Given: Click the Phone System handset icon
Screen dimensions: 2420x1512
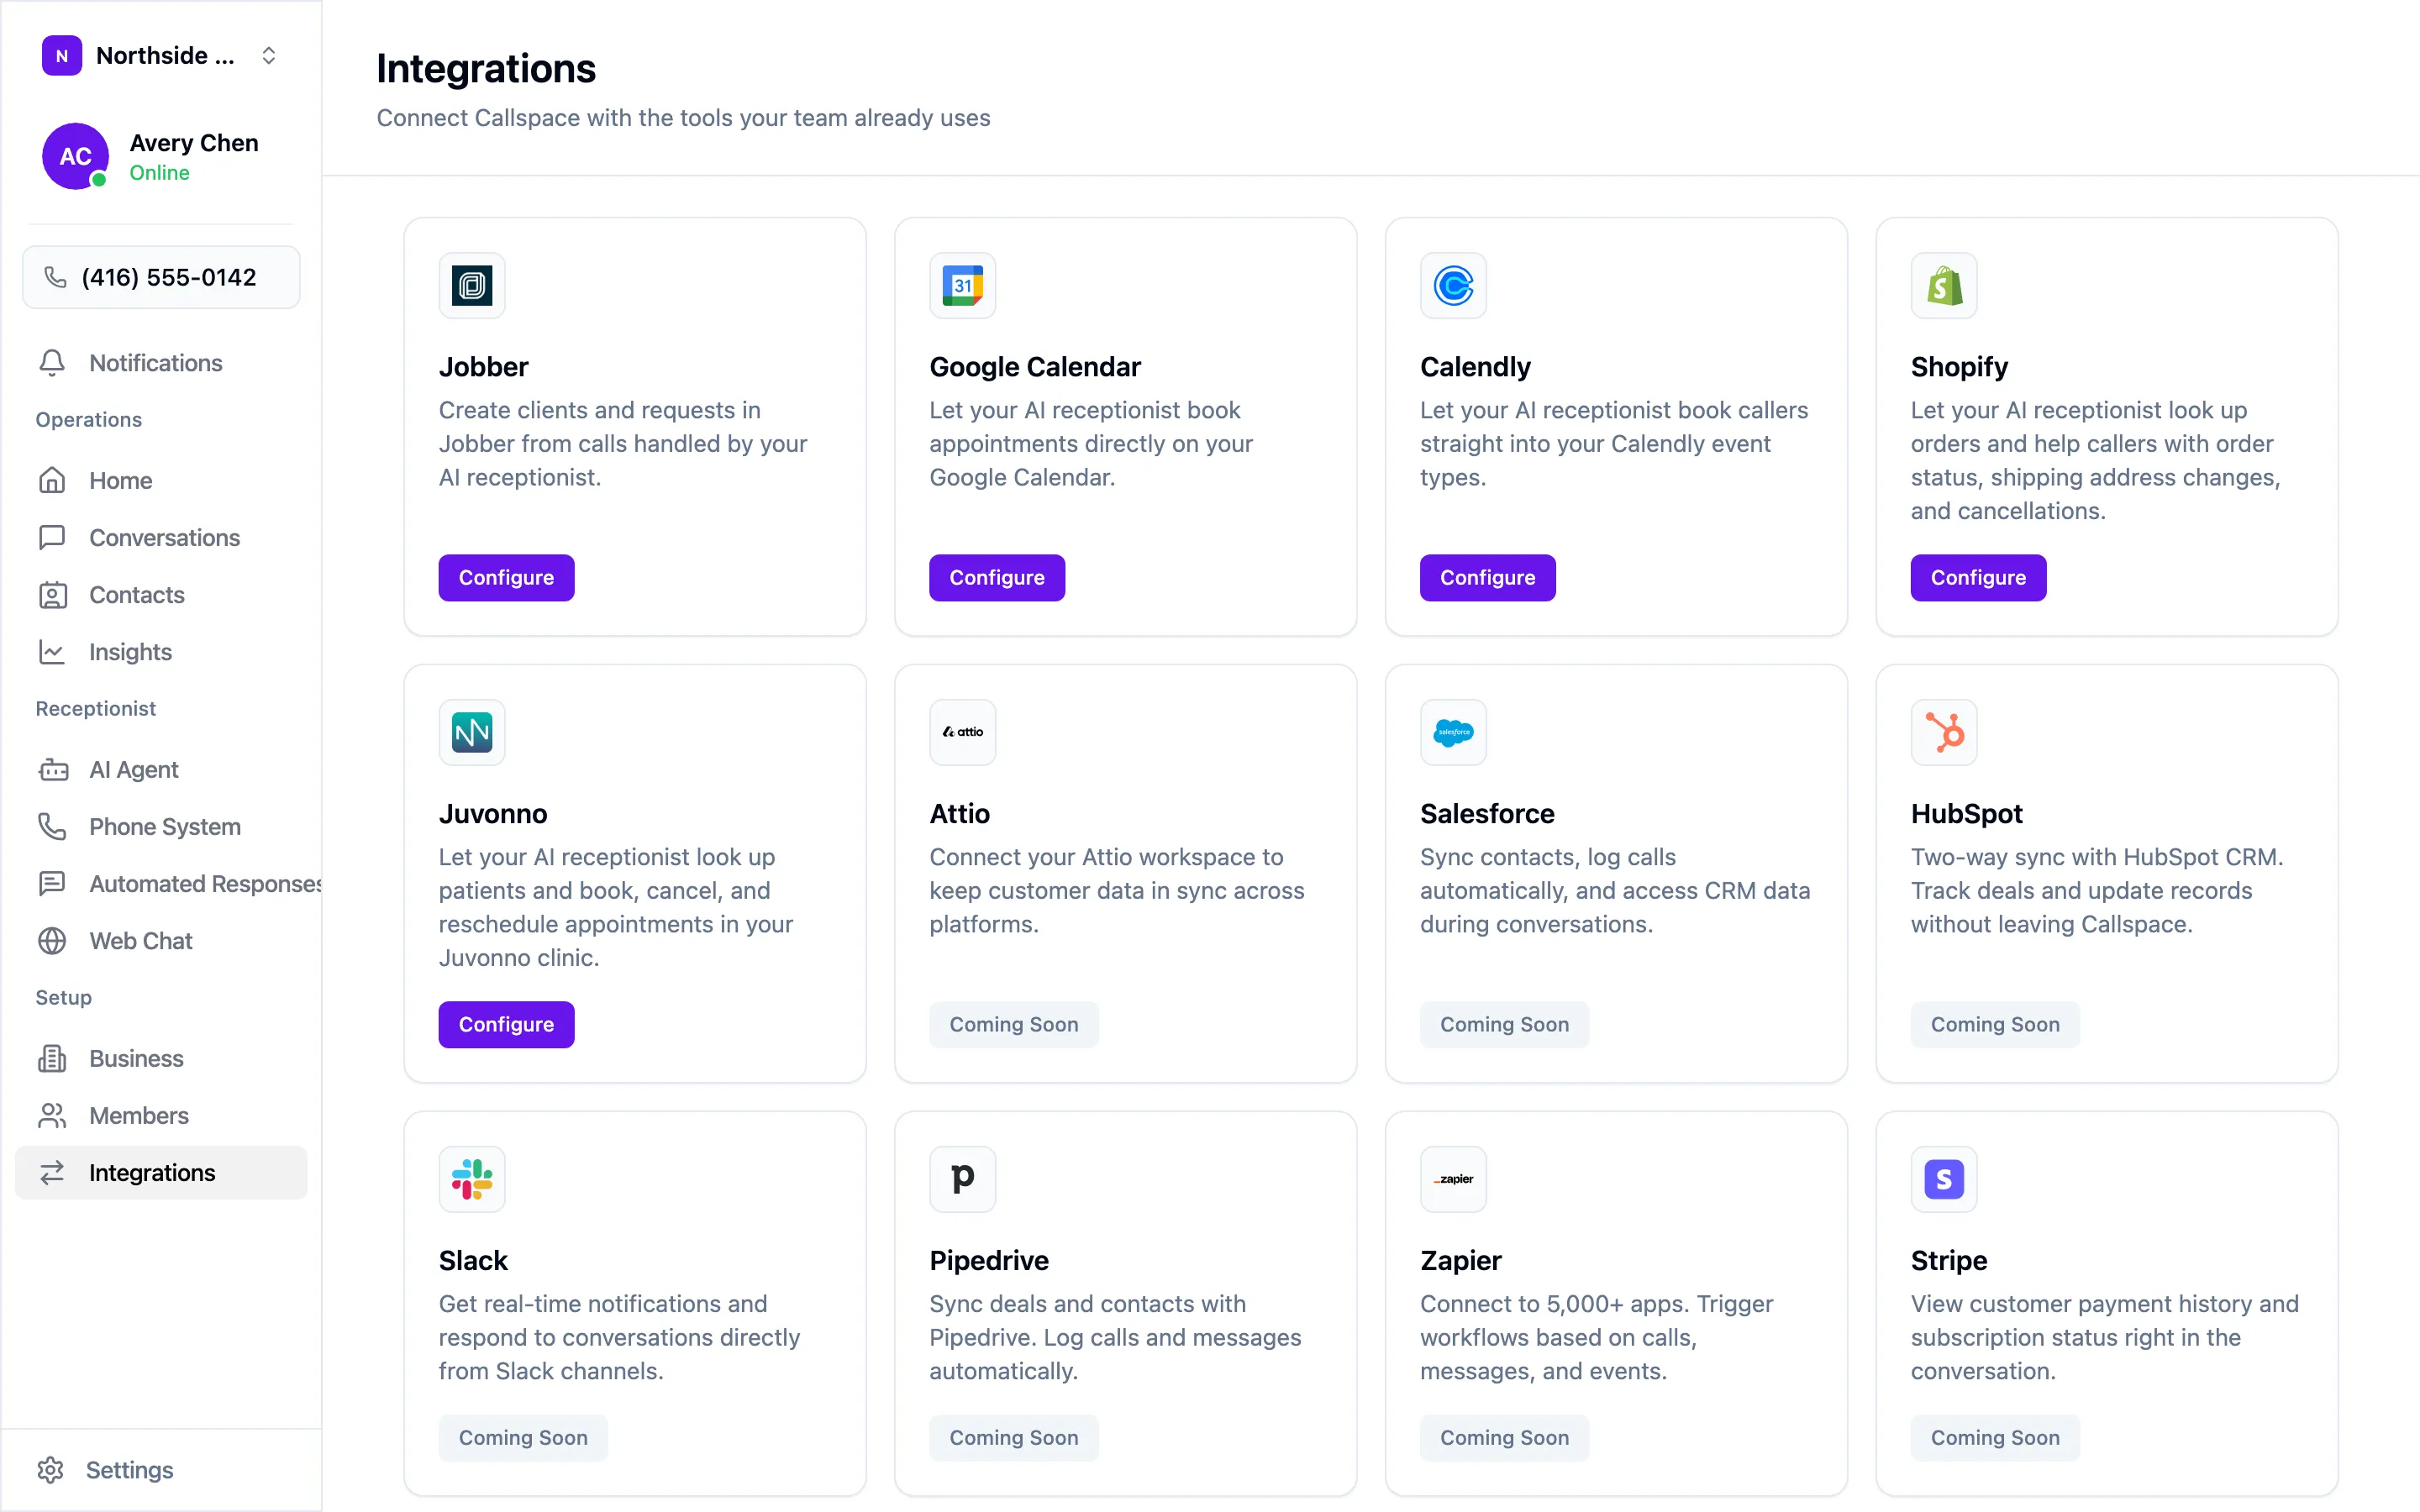Looking at the screenshot, I should click(52, 826).
